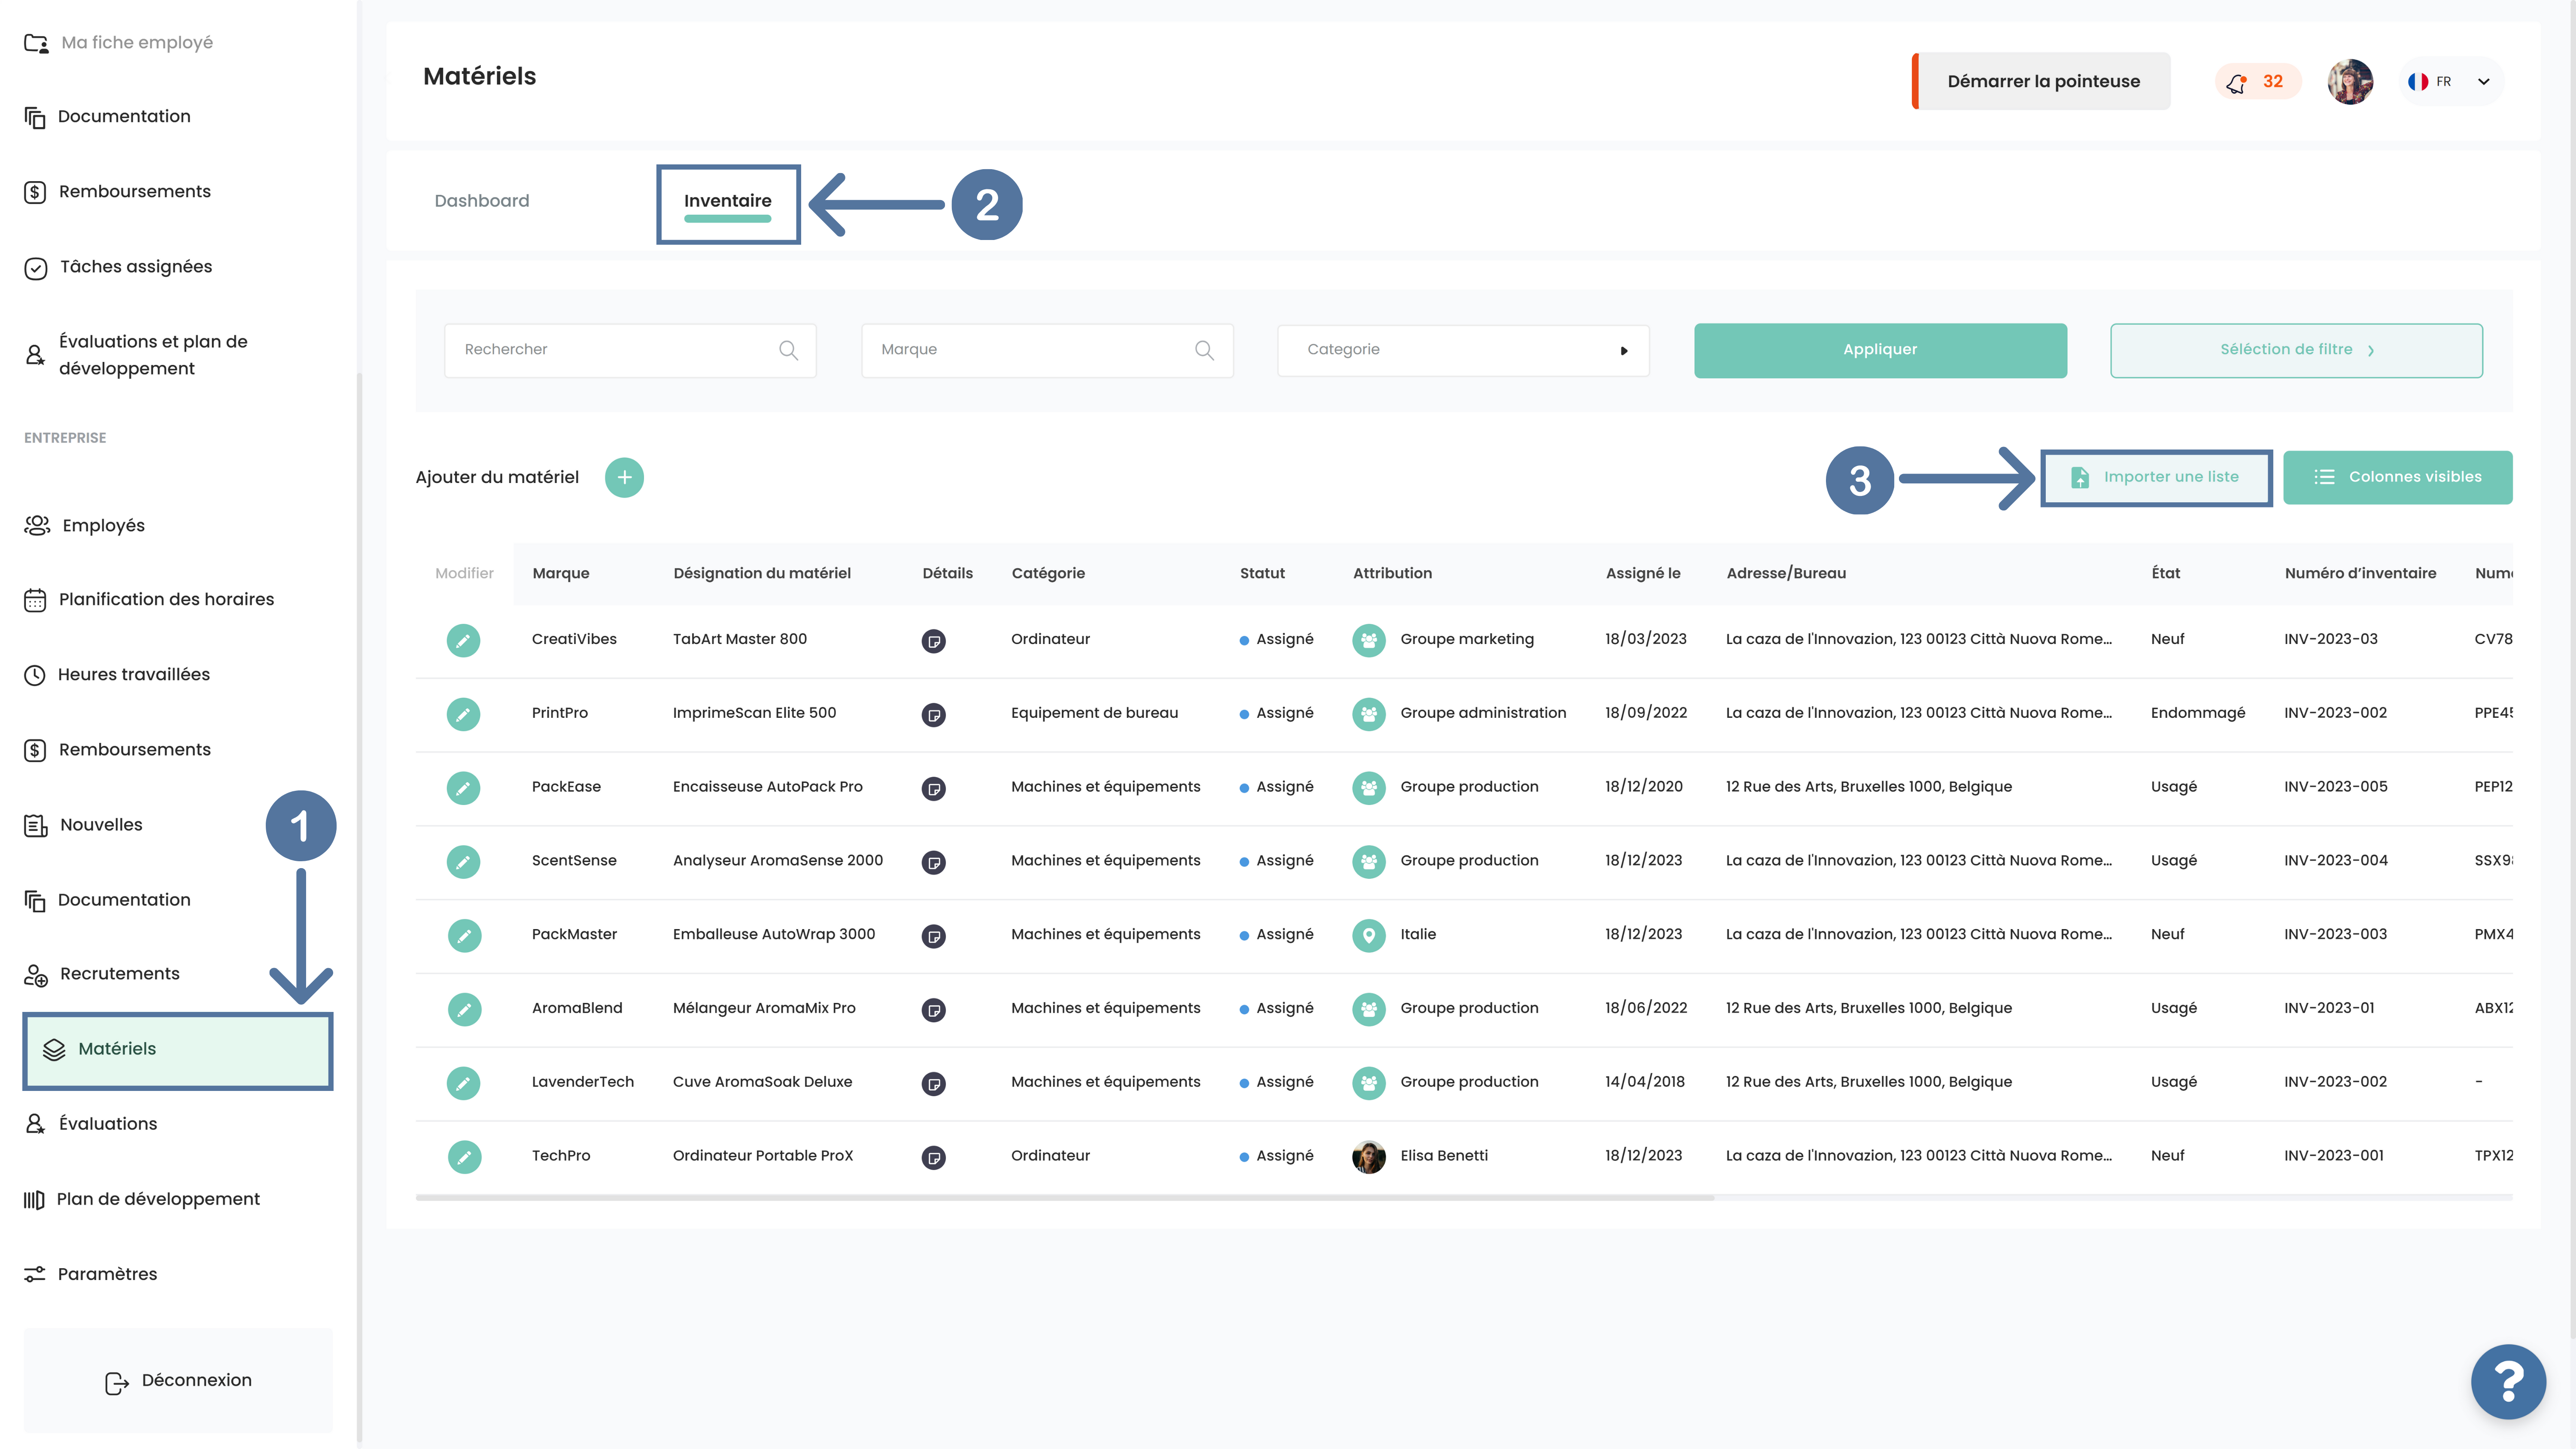The width and height of the screenshot is (2576, 1449).
Task: Open details for Emballeuse AutoWrap 3000
Action: pos(933,936)
